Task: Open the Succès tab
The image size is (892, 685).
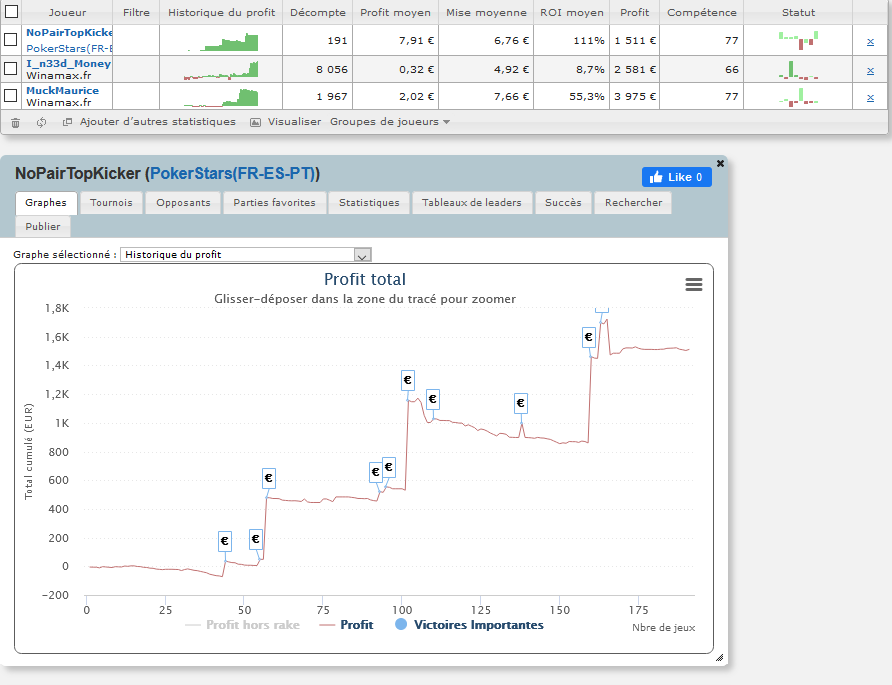Action: (x=563, y=203)
